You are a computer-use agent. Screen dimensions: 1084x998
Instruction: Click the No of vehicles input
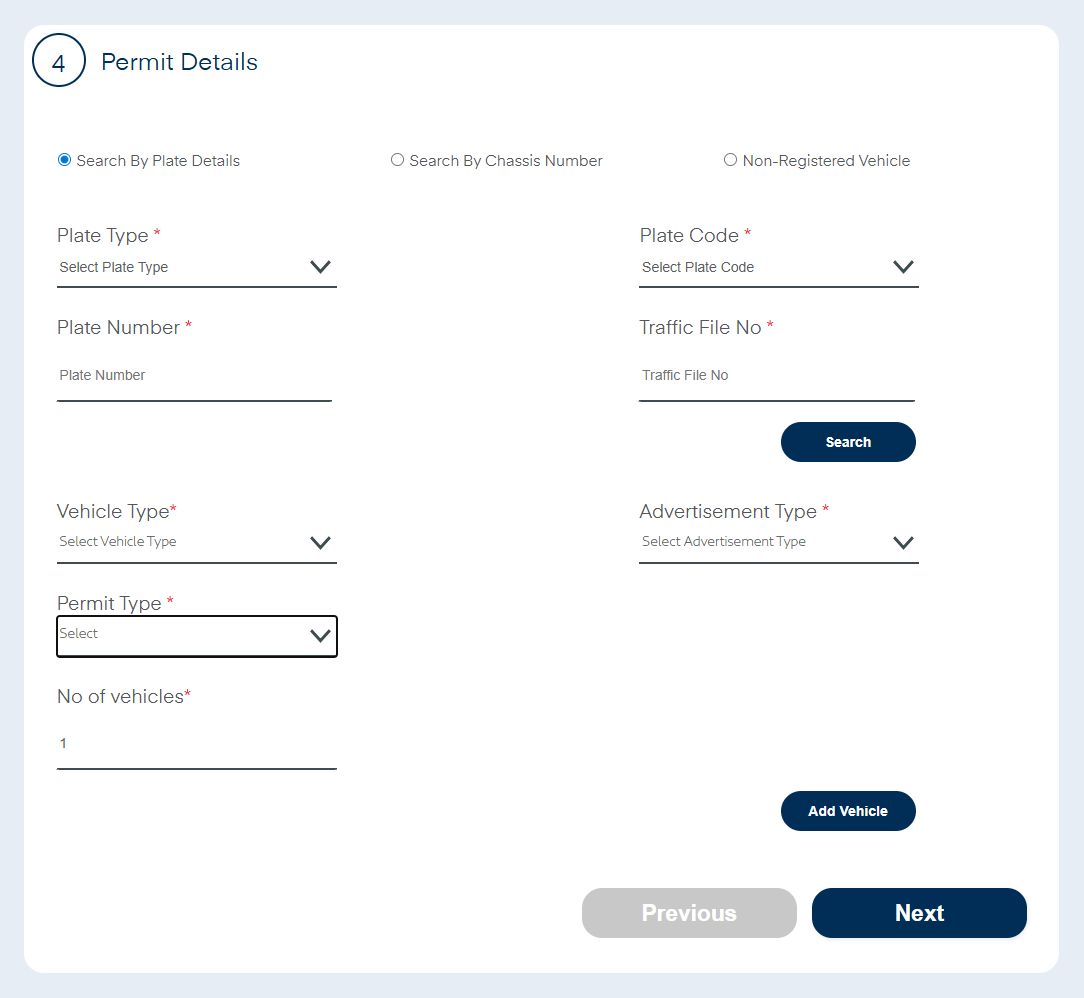click(x=196, y=744)
